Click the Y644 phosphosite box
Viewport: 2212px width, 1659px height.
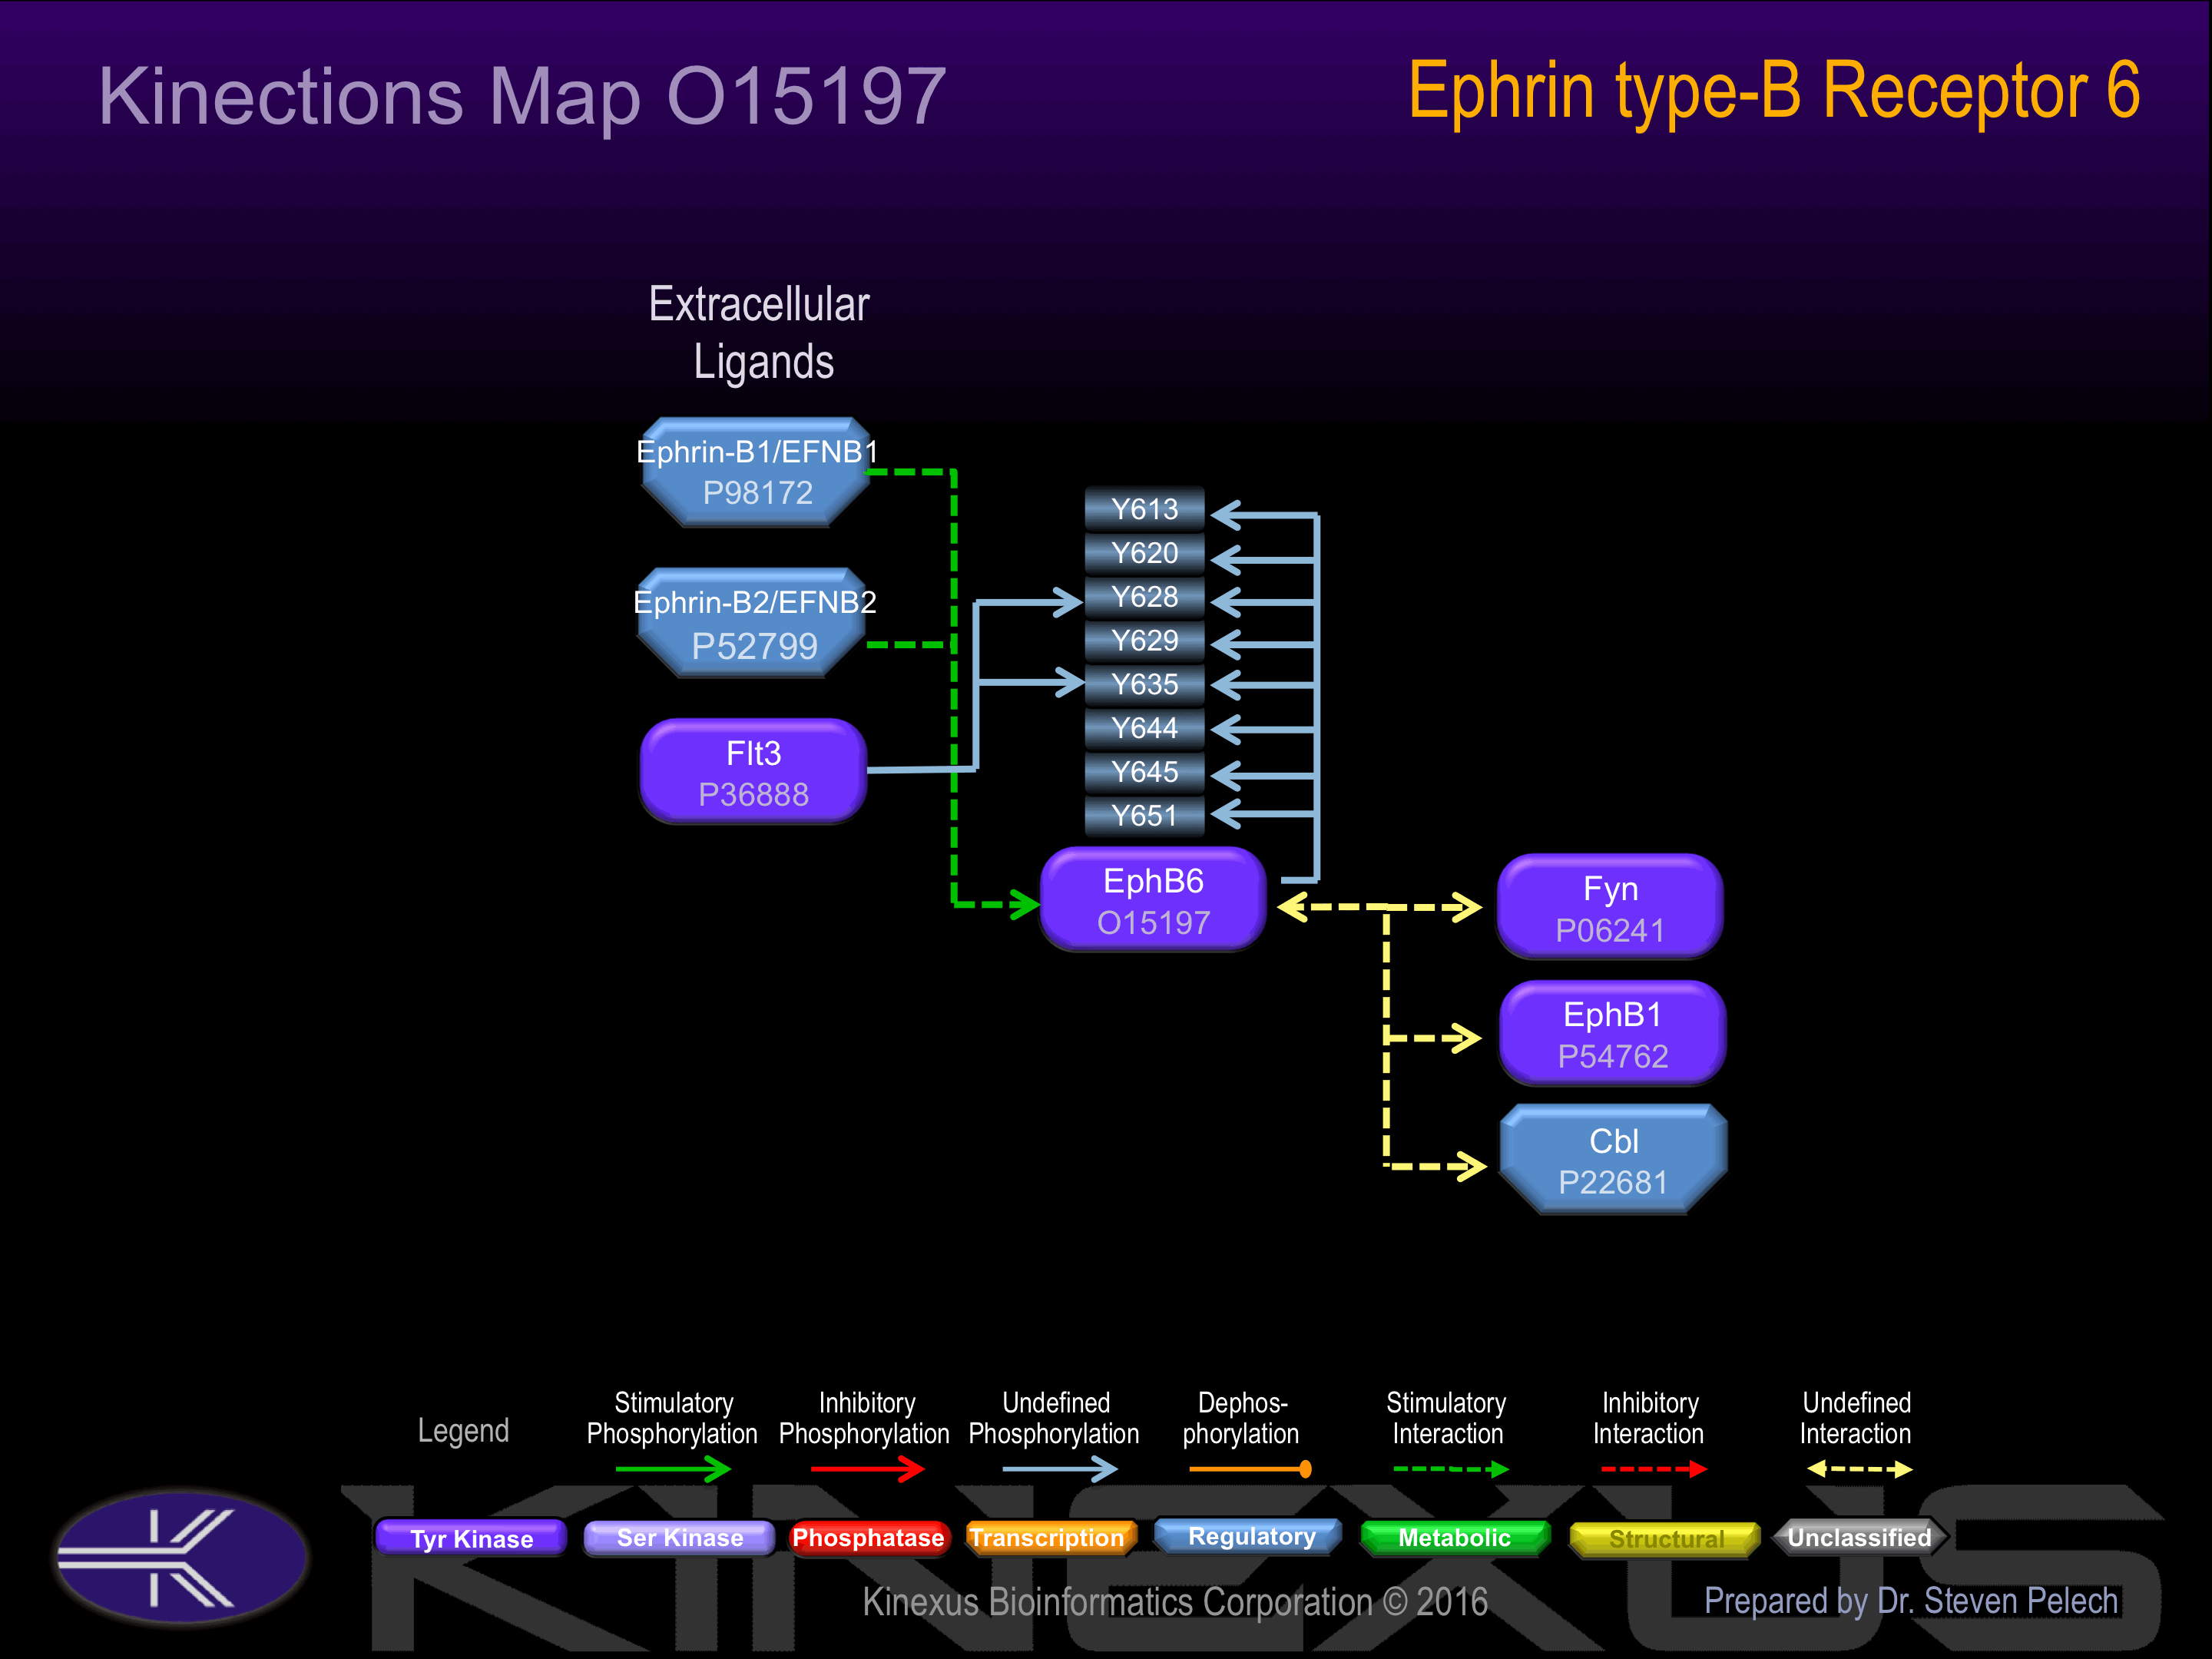pyautogui.click(x=1145, y=728)
